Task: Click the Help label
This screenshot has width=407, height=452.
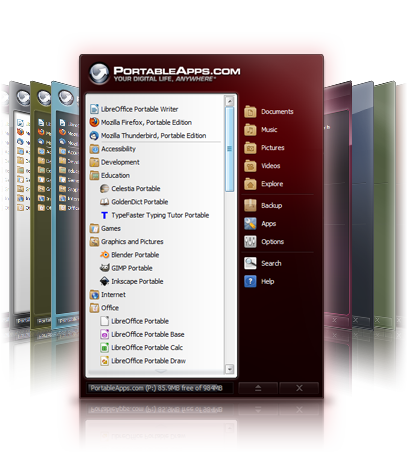Action: click(x=268, y=281)
